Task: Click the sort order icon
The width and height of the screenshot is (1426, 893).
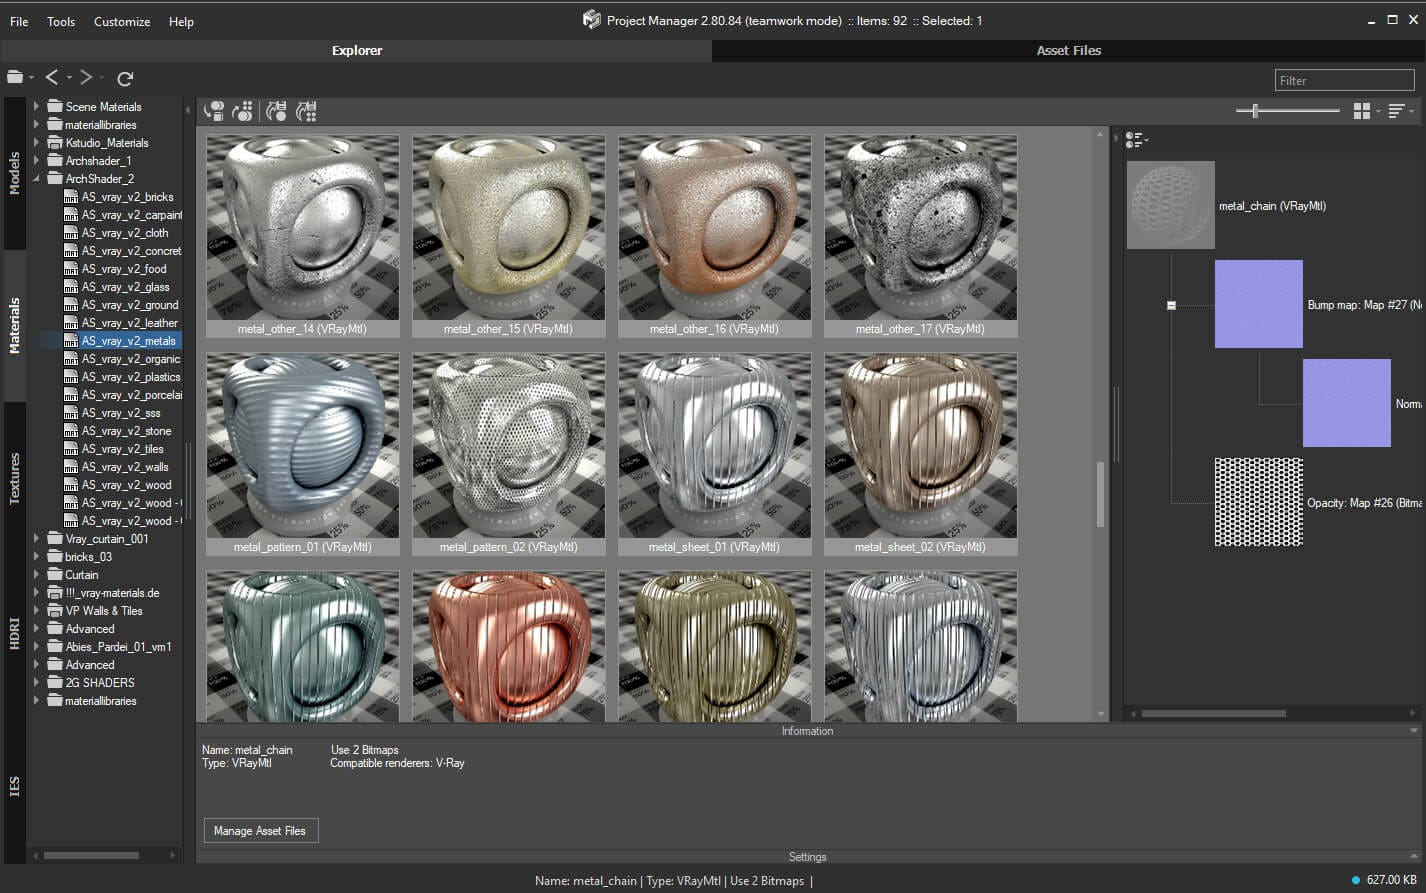Action: click(1397, 111)
